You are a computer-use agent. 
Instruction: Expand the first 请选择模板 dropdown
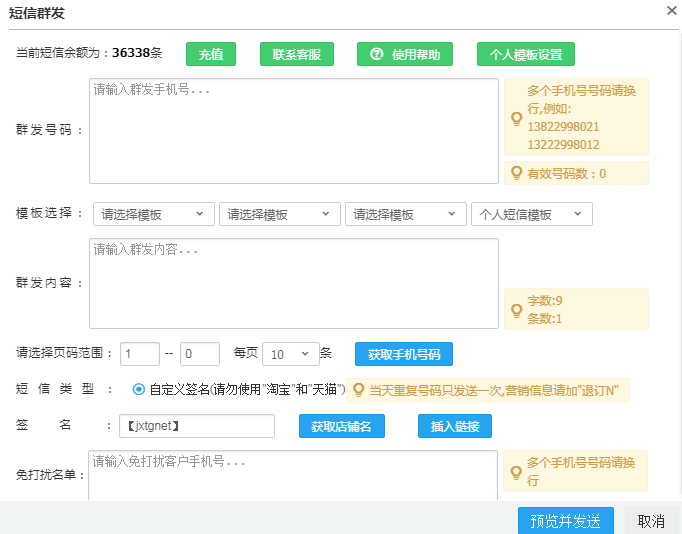(x=154, y=214)
